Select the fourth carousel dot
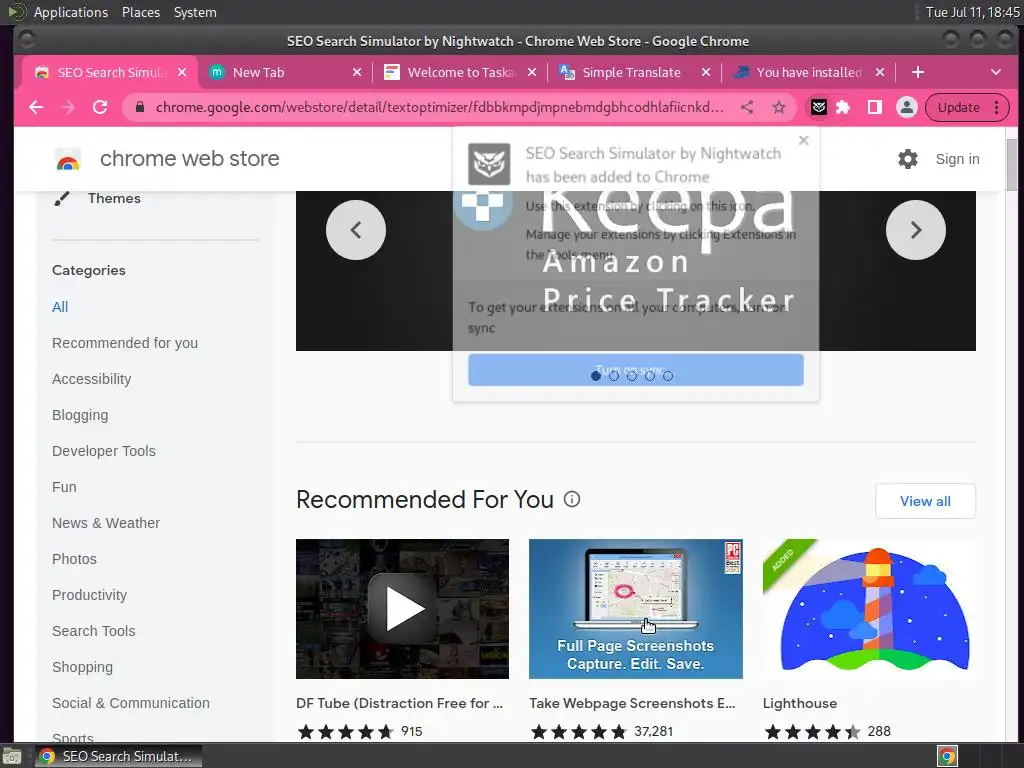Screen dimensions: 1024x768 point(650,376)
